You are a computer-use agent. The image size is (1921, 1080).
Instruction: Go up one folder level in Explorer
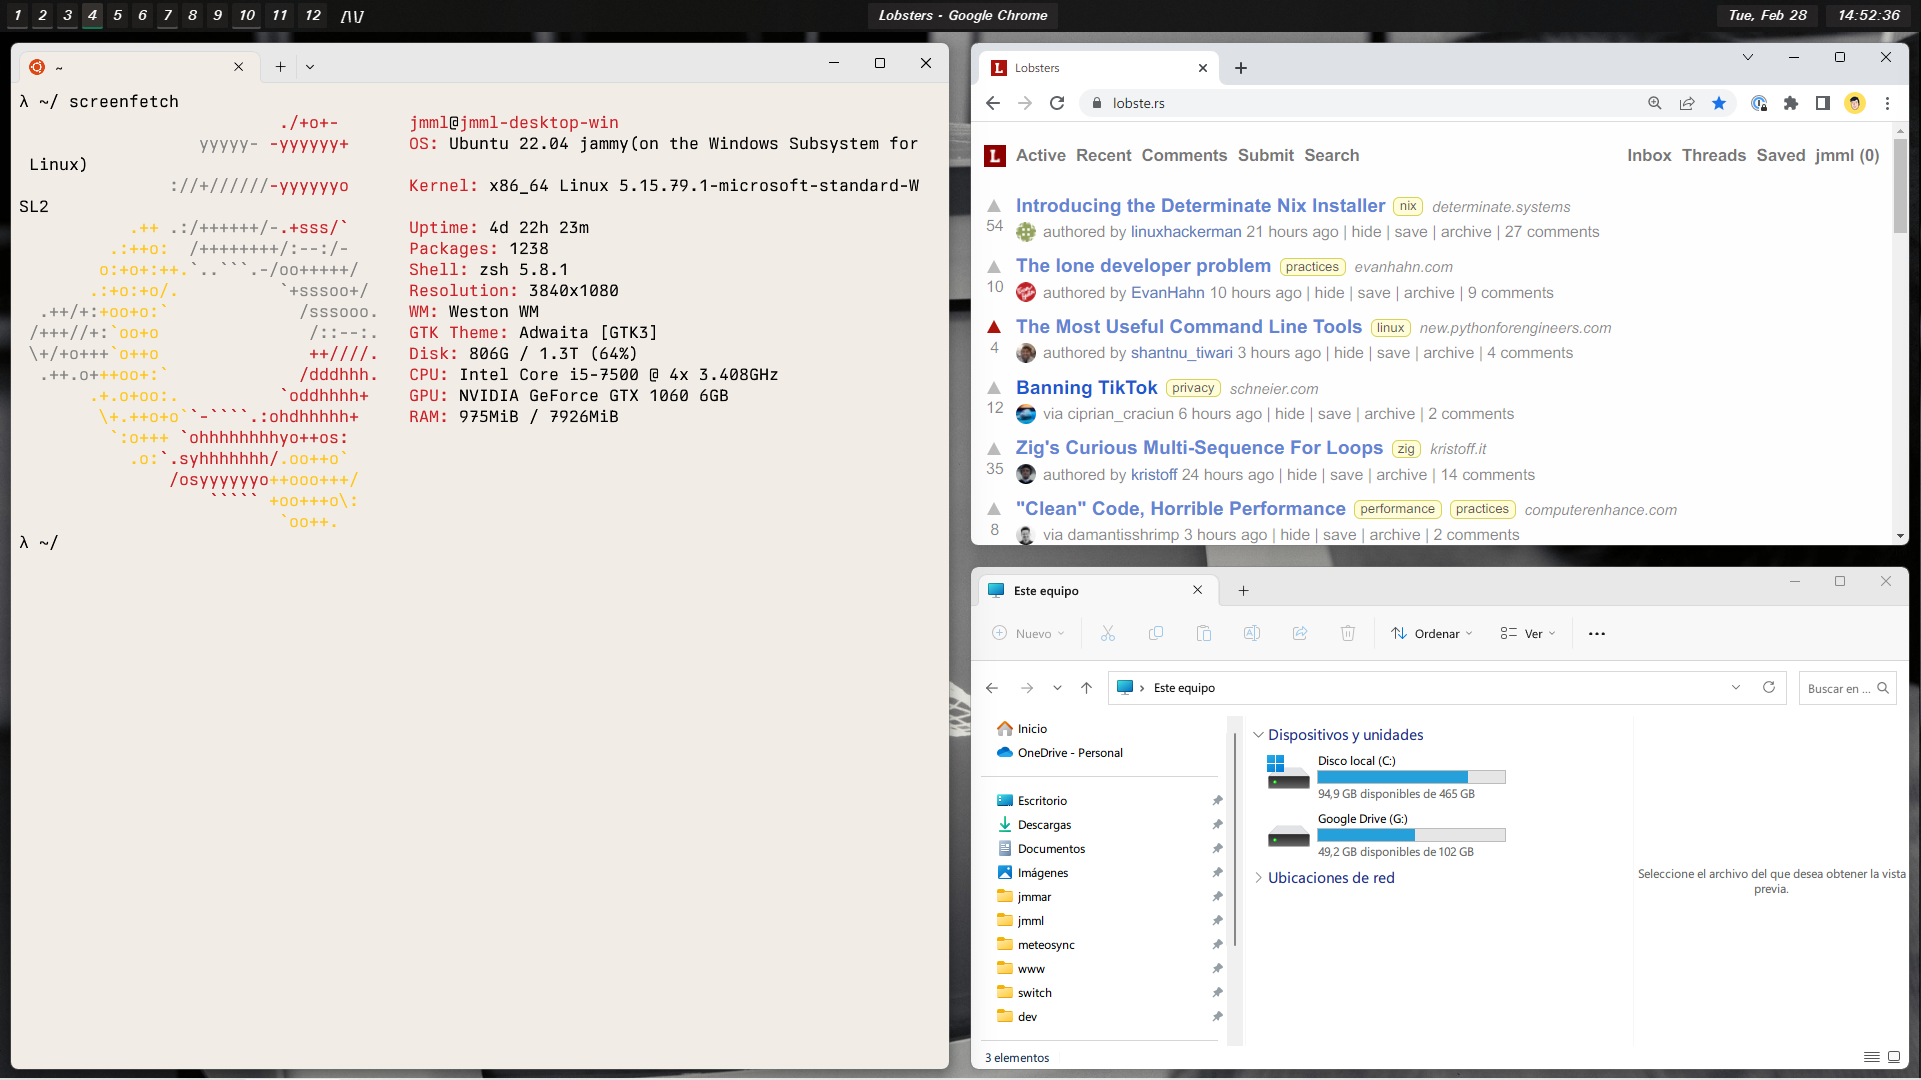click(1086, 688)
